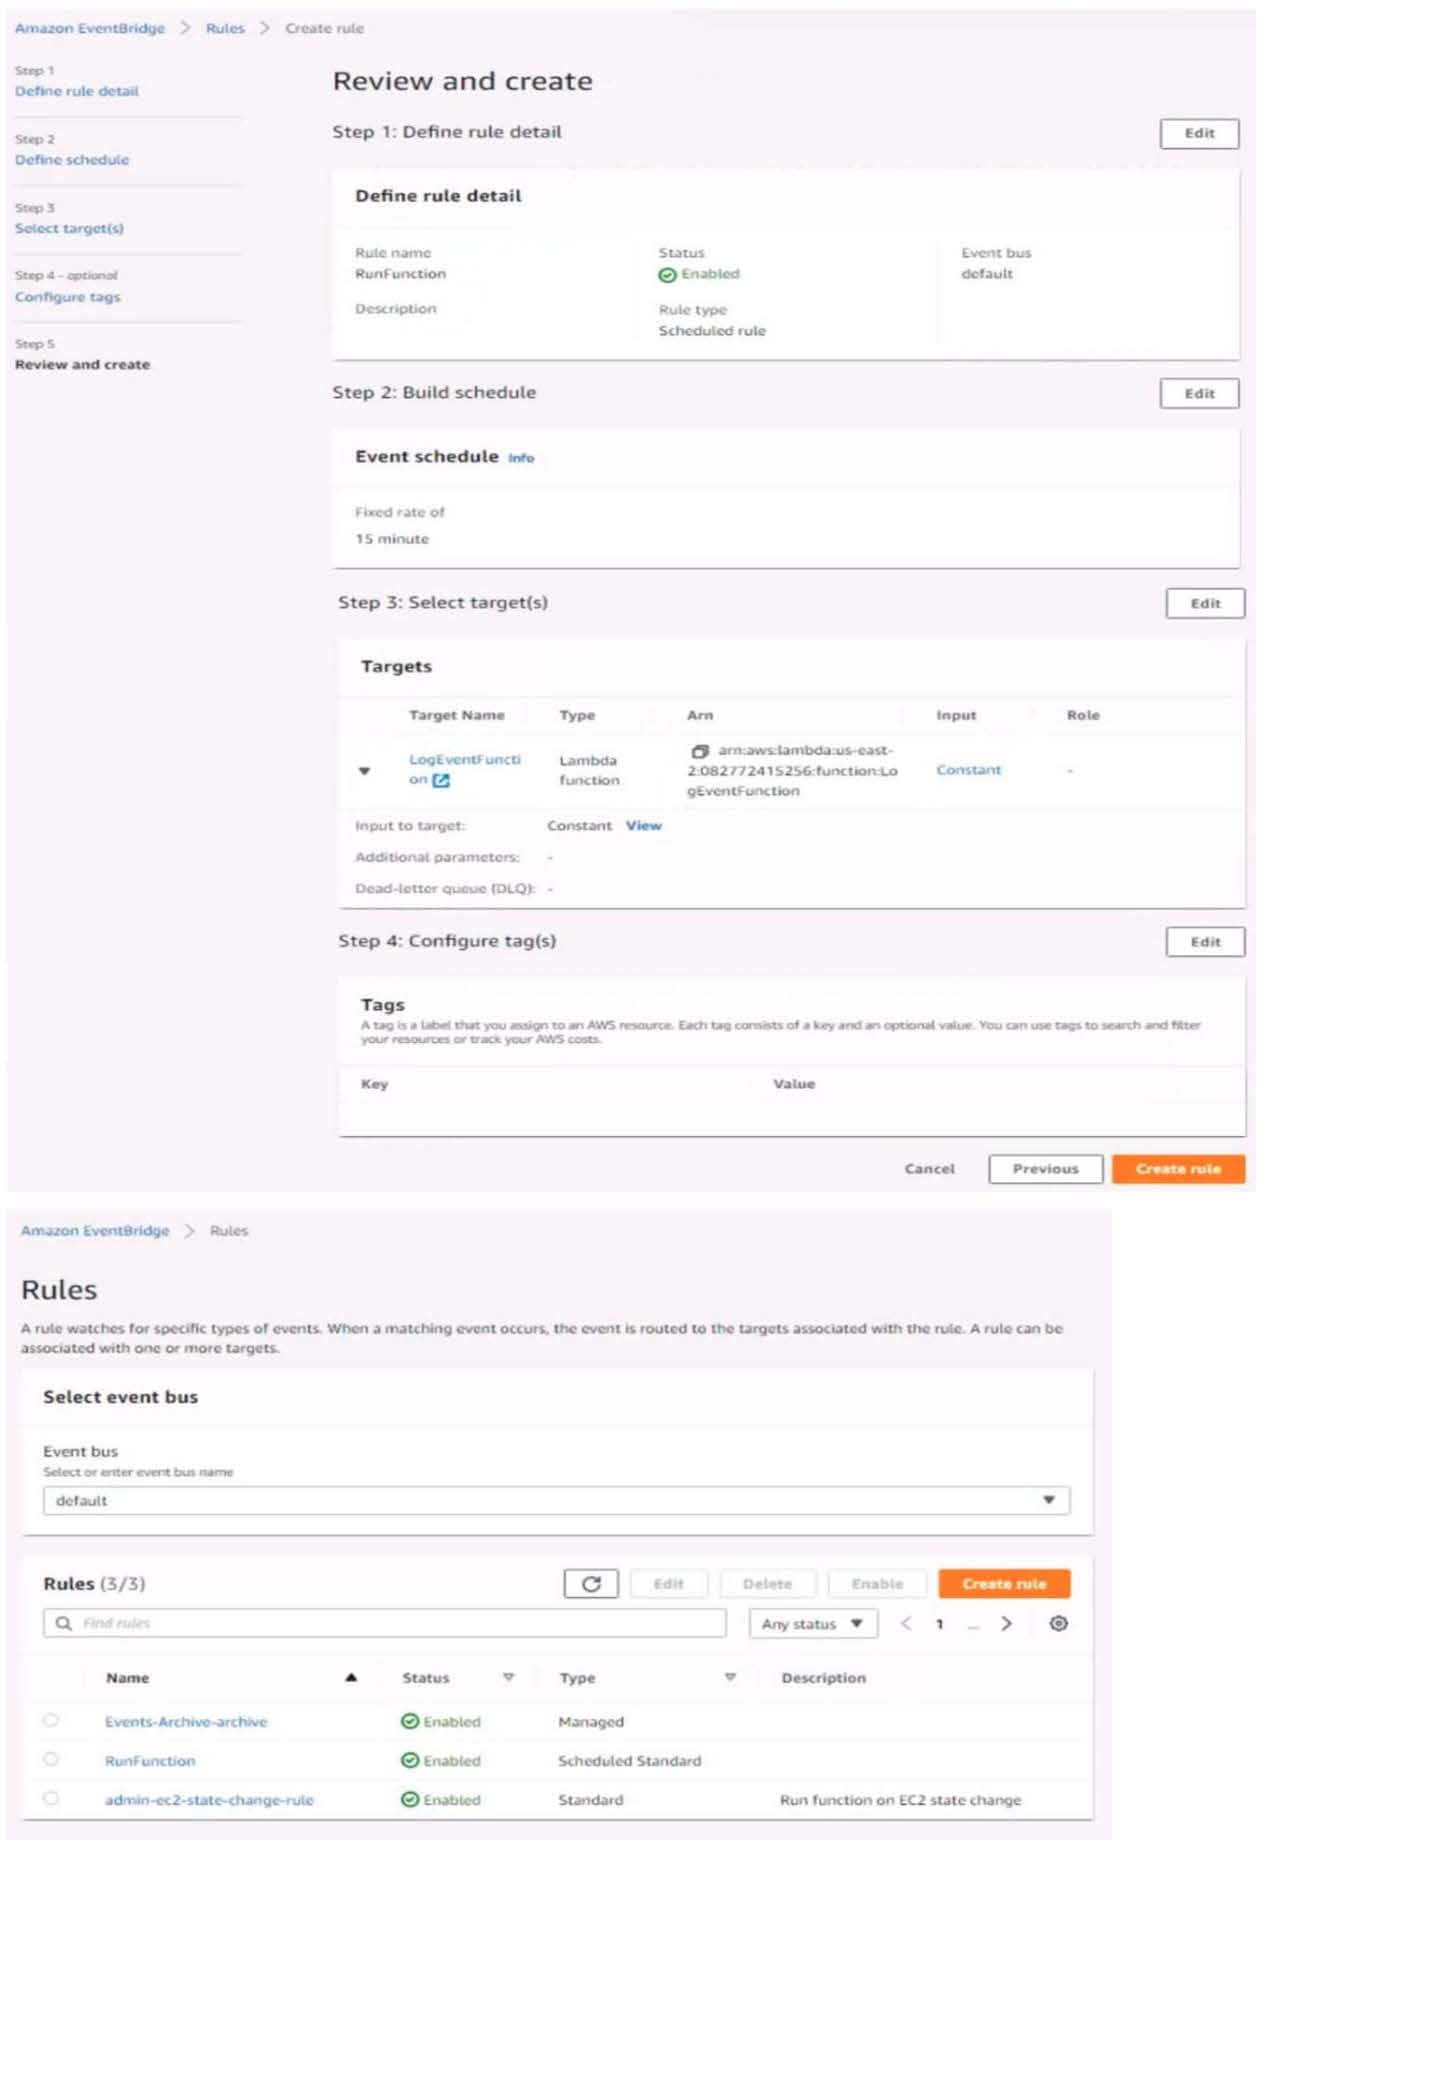Click the 'Scheduled Standard' type cell

pos(629,1761)
